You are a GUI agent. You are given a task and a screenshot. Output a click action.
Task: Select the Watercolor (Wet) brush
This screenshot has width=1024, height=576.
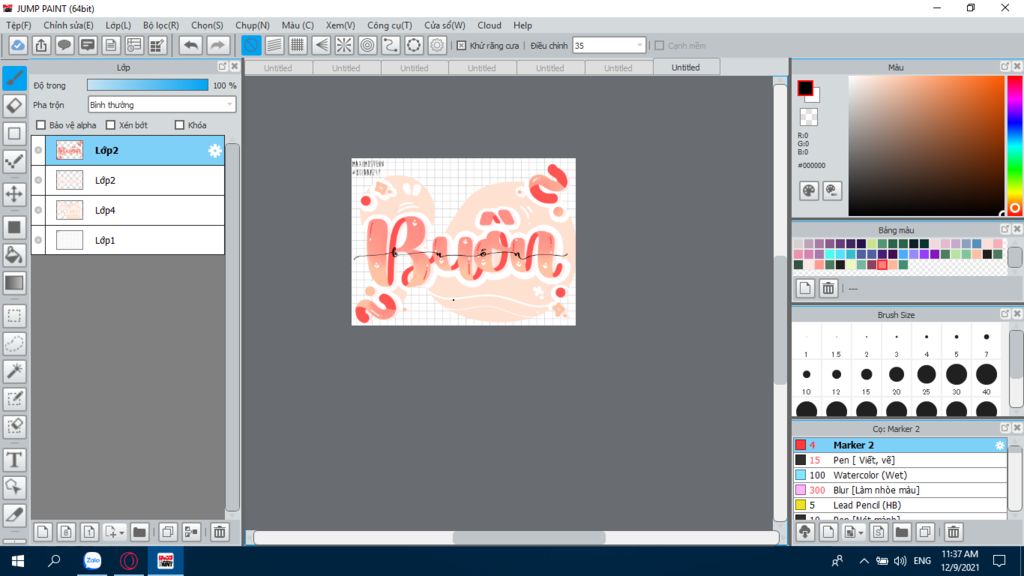pyautogui.click(x=900, y=475)
